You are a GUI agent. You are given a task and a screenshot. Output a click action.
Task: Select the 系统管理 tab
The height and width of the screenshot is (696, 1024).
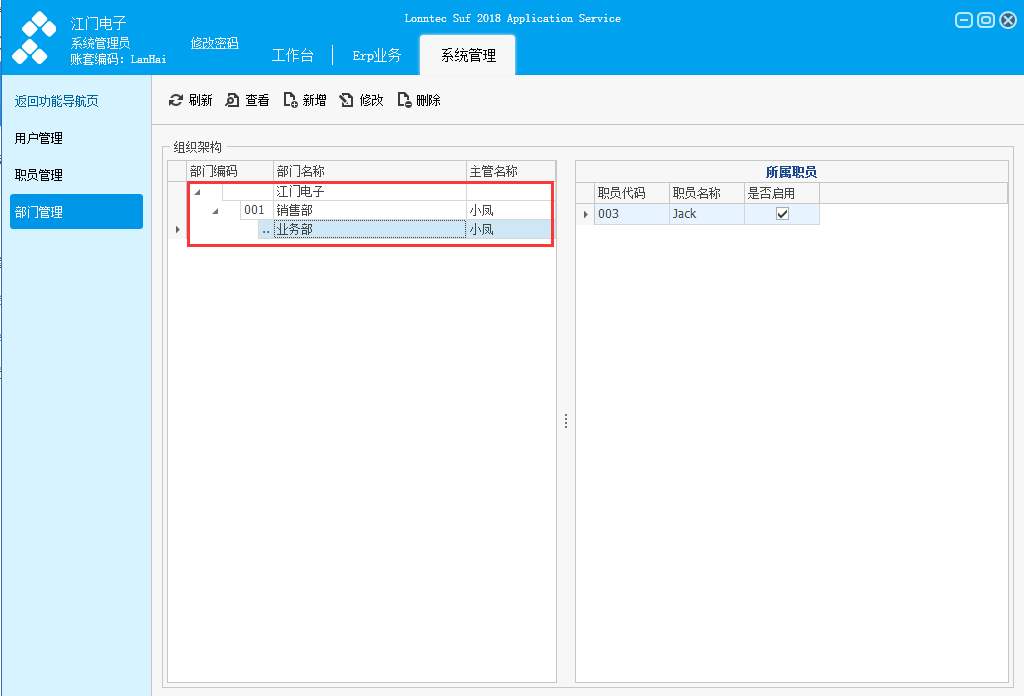[x=468, y=55]
